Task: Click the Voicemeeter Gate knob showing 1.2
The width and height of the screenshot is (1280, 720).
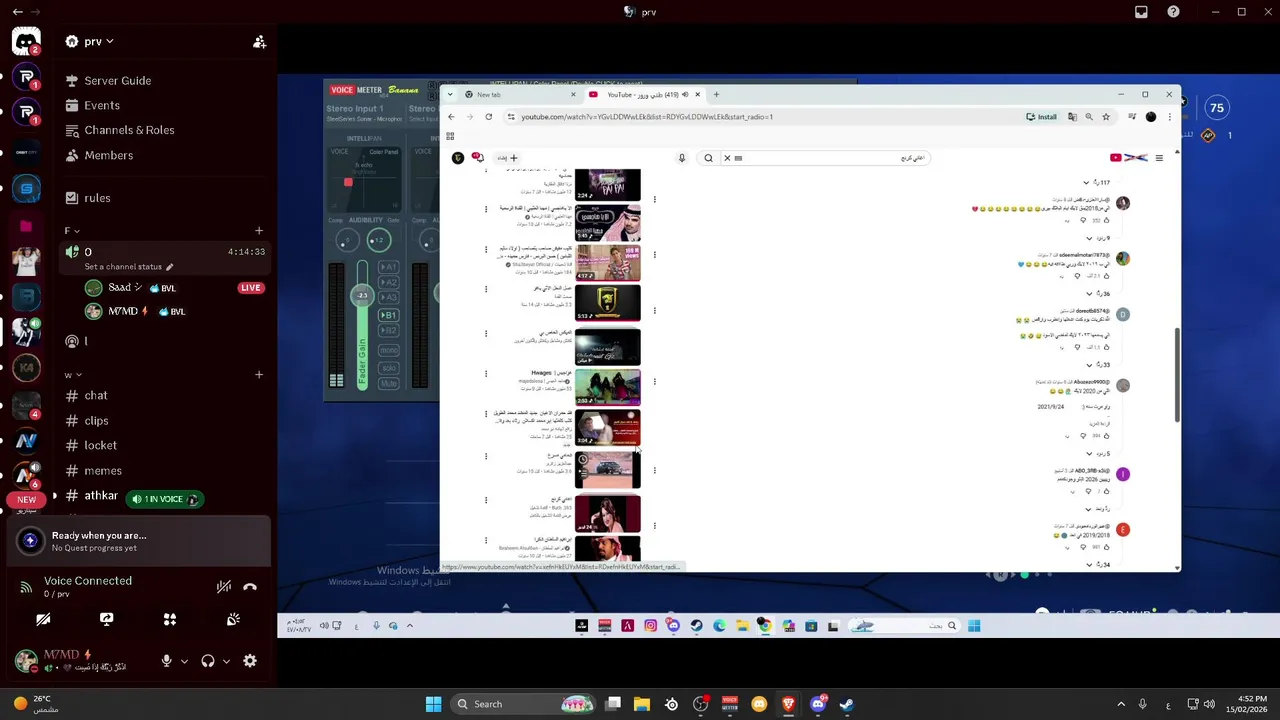Action: 378,240
